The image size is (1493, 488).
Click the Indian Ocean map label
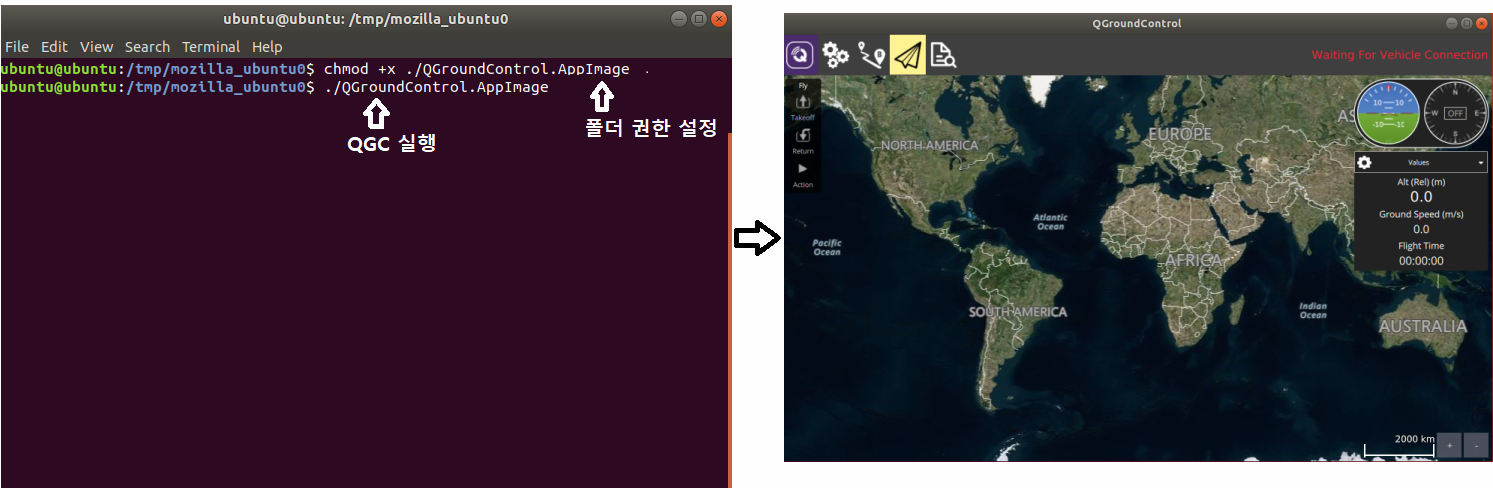(x=1312, y=310)
